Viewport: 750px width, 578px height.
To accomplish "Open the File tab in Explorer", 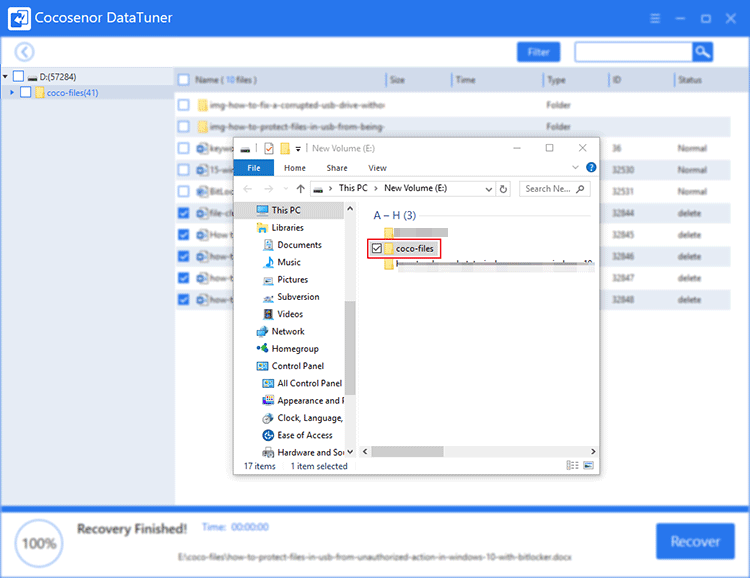I will [254, 168].
